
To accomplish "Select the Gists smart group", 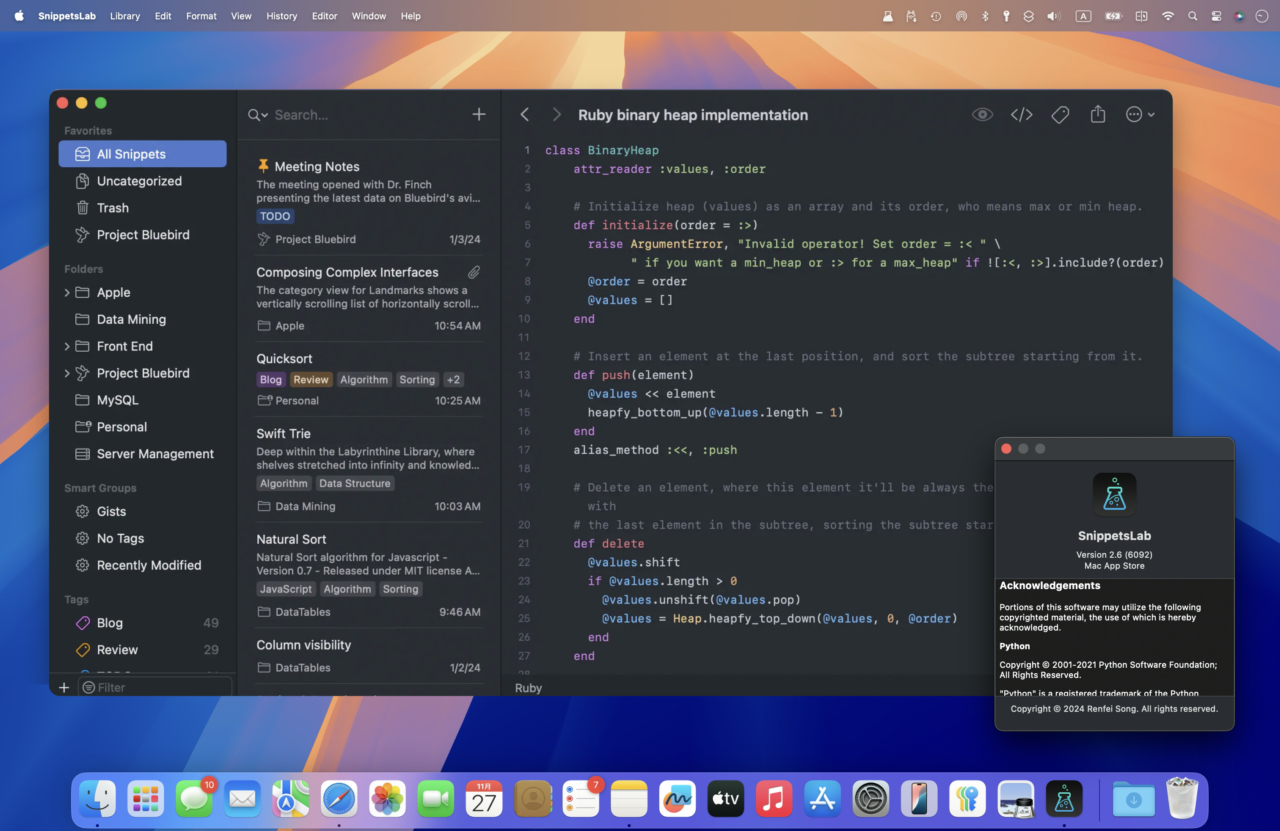I will click(x=142, y=511).
